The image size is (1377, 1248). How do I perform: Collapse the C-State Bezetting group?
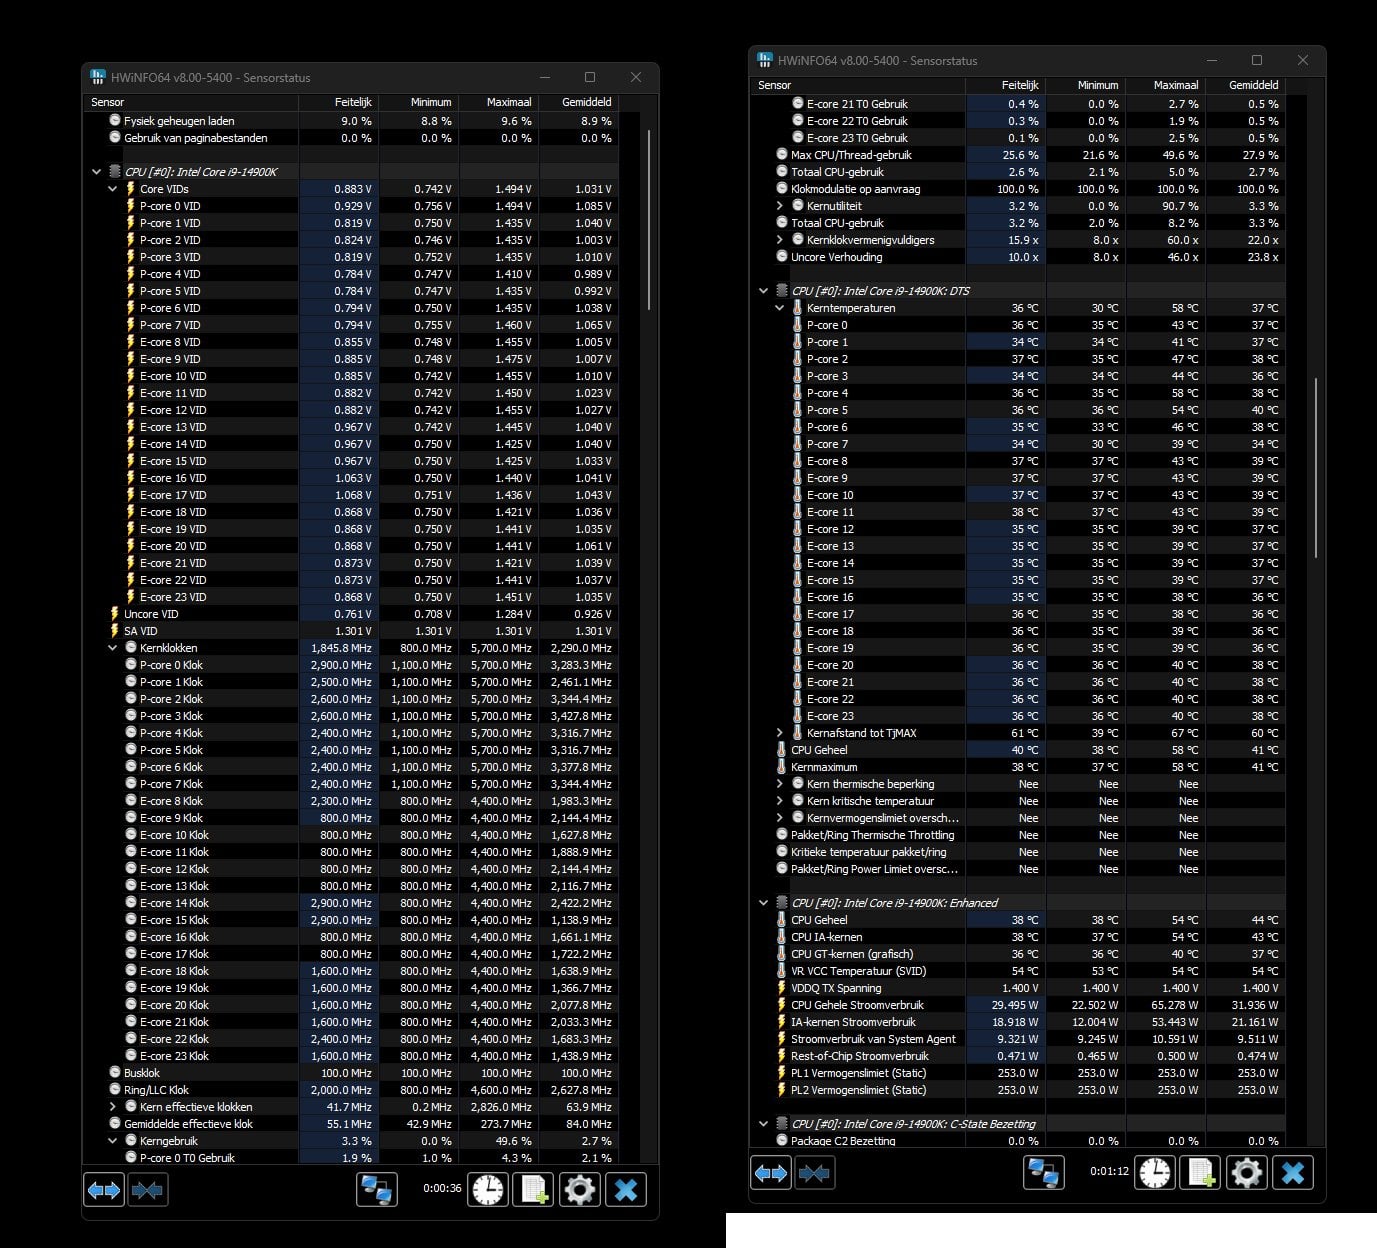[763, 1124]
